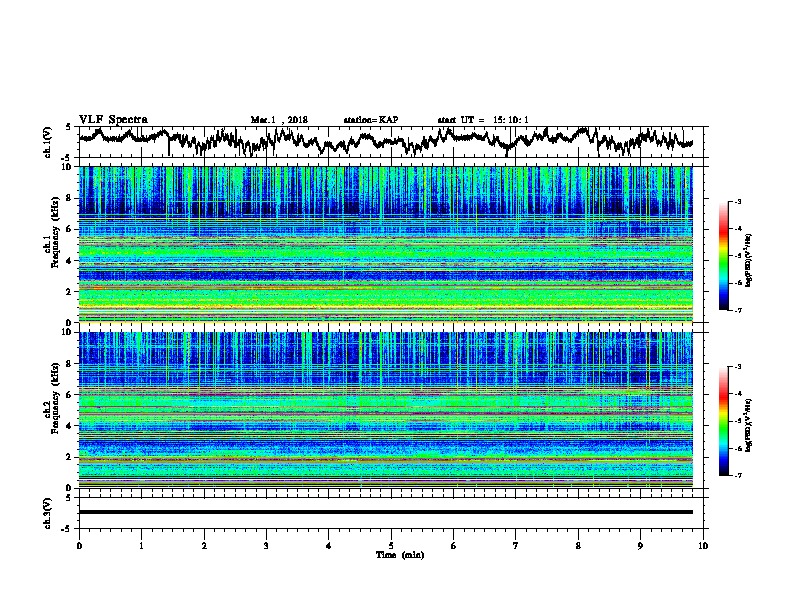Click the ch.1 spectrogram color scale bar
The height and width of the screenshot is (612, 792).
point(723,256)
